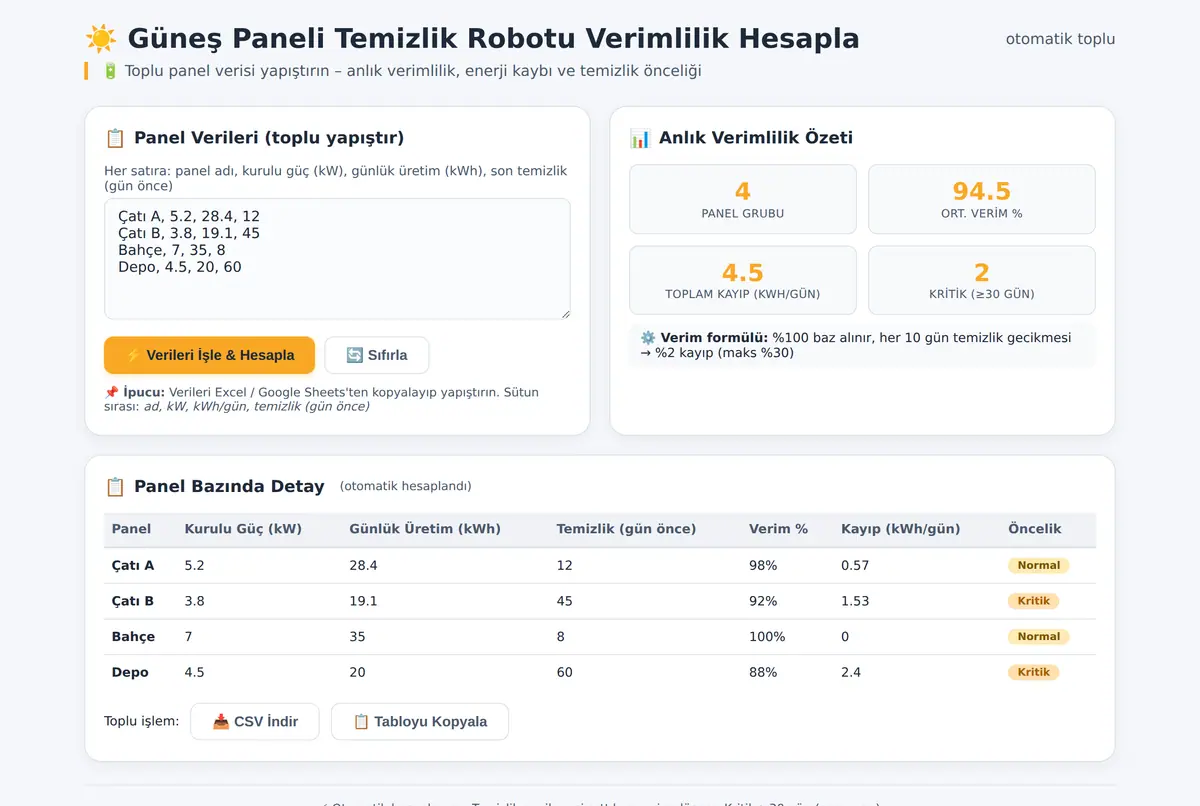Click the Toplu işlem: label
This screenshot has width=1200, height=806.
(x=141, y=721)
